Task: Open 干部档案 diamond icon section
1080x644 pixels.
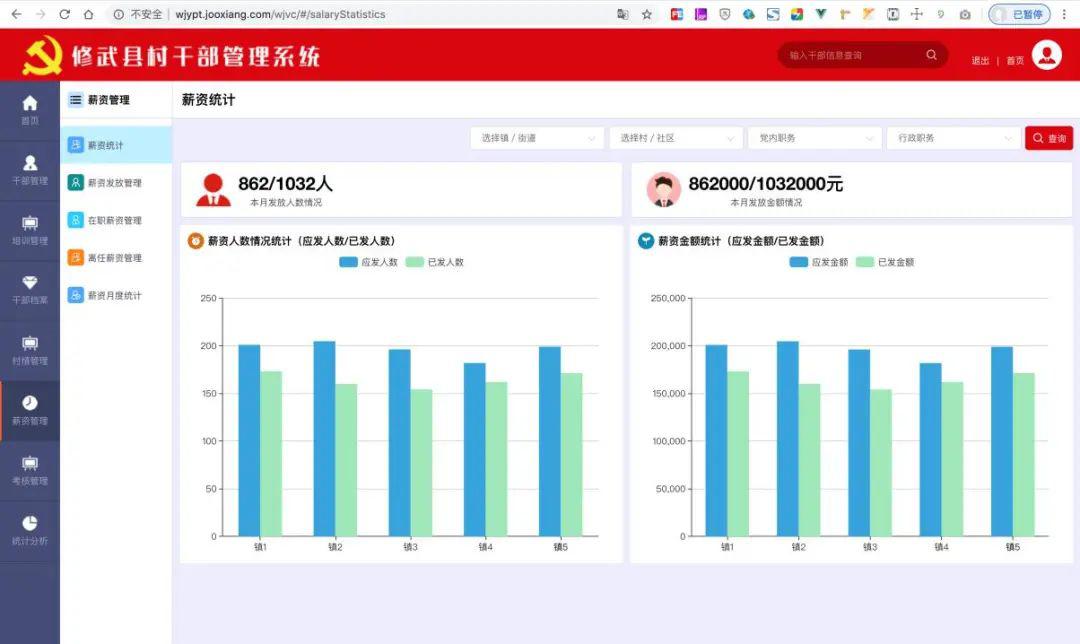Action: click(x=30, y=289)
